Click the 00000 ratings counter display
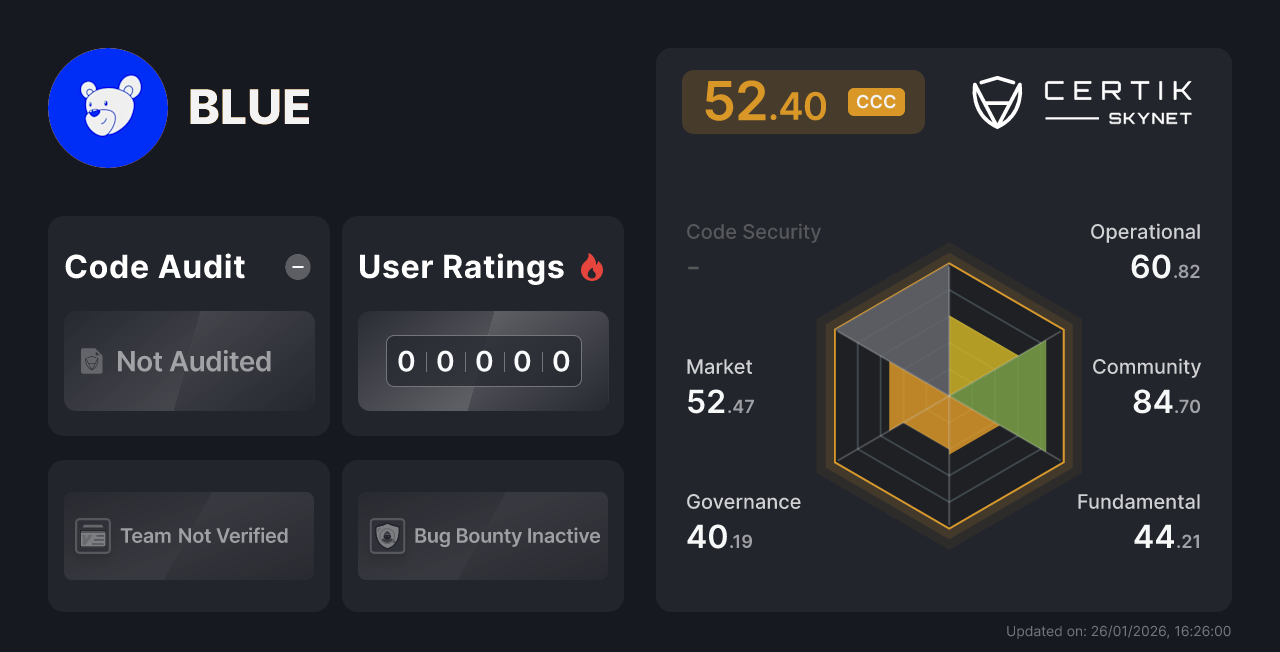Viewport: 1280px width, 652px height. (x=483, y=361)
